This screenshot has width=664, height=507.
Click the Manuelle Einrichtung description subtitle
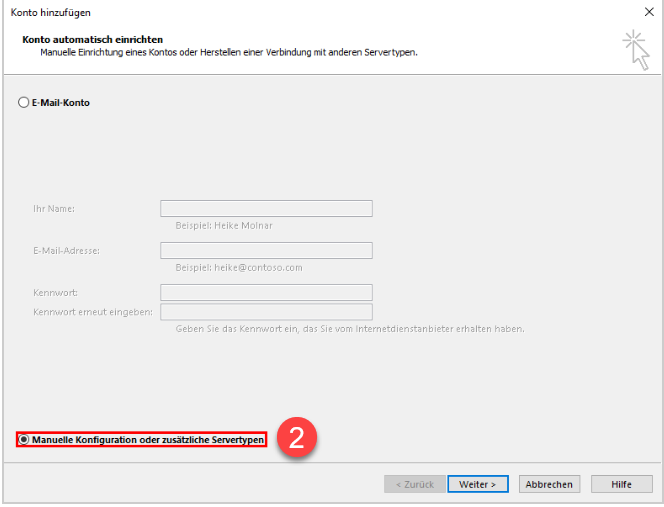pos(228,51)
